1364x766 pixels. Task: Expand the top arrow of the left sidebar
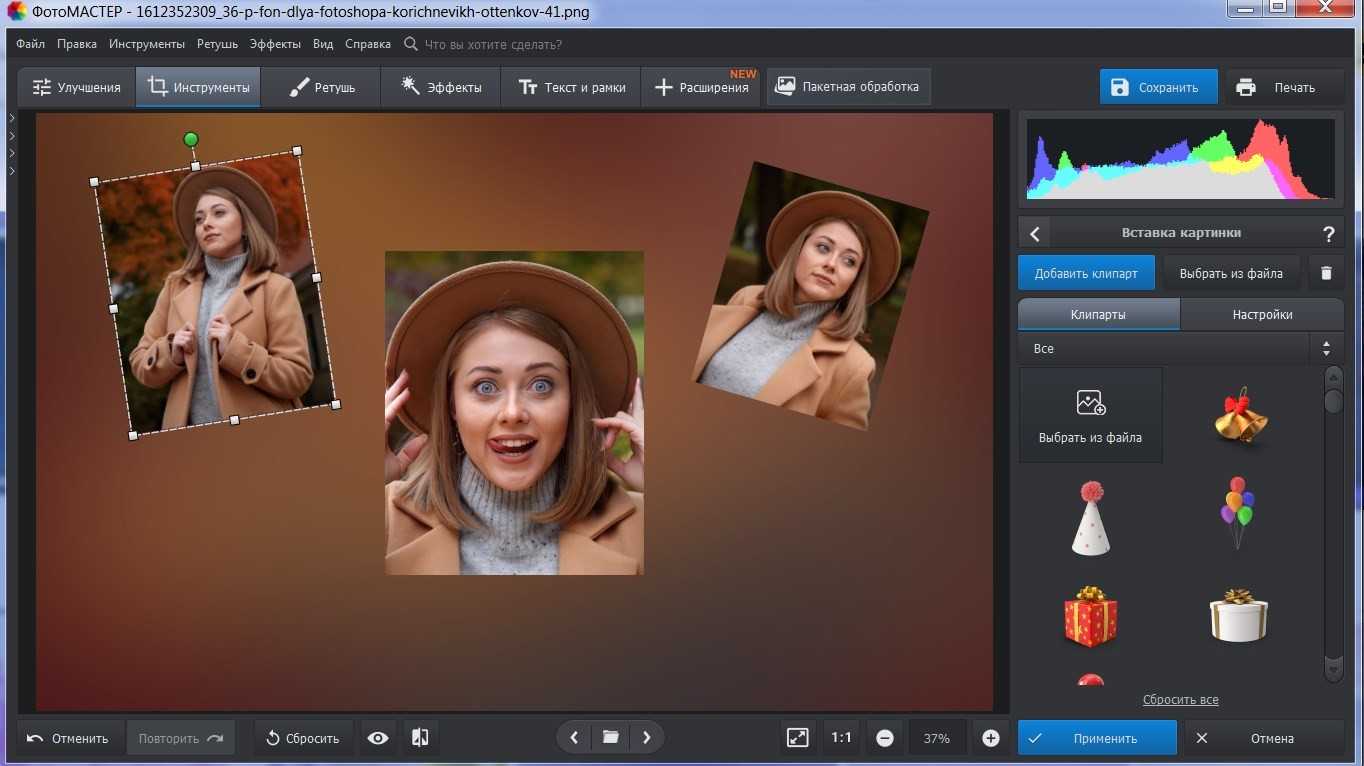coord(12,118)
